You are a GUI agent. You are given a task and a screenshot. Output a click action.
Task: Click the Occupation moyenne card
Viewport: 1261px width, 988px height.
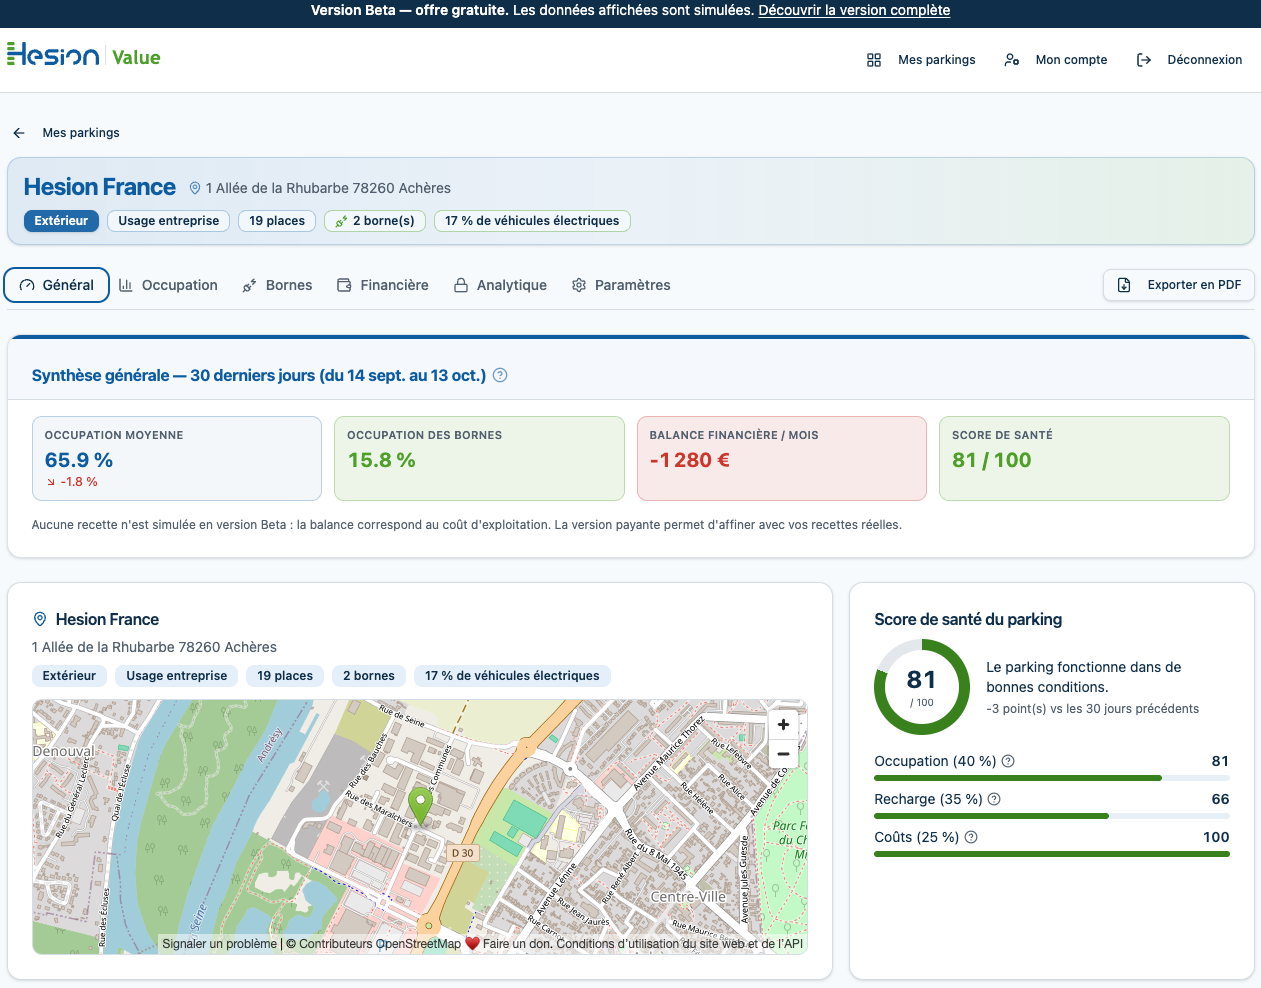click(177, 458)
